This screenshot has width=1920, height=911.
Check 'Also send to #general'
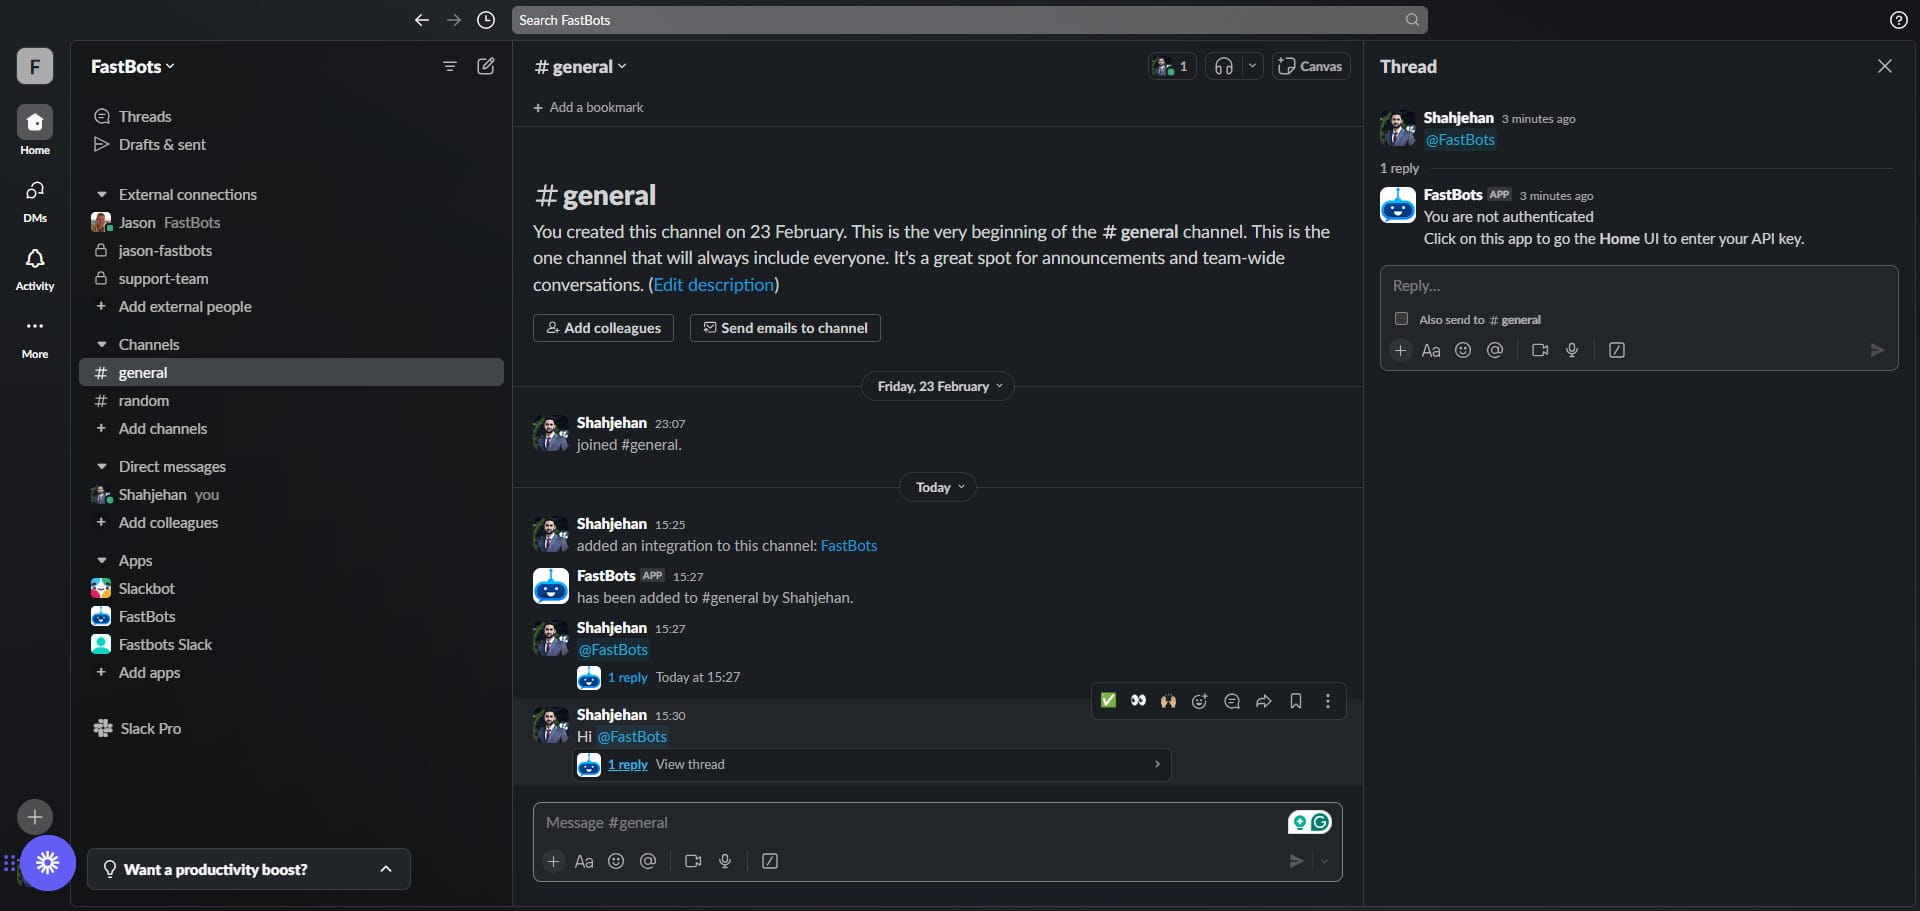click(1401, 319)
